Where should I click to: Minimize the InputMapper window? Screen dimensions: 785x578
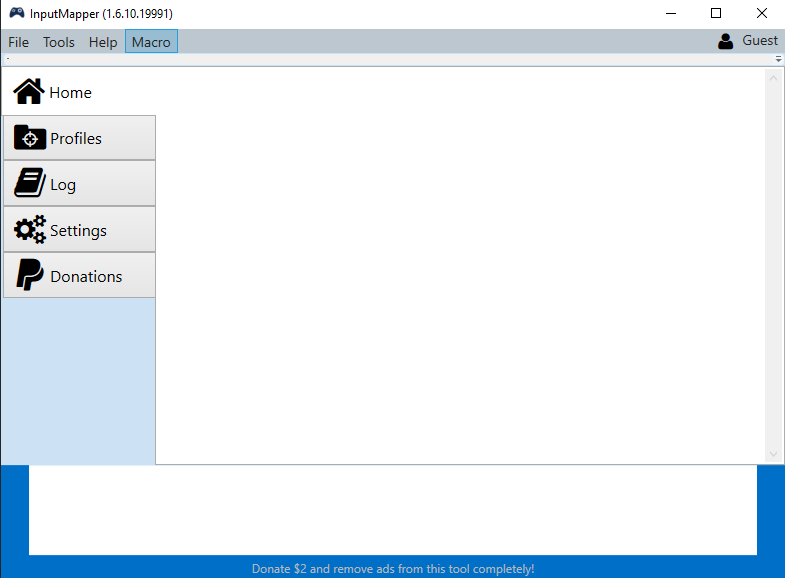[x=671, y=14]
